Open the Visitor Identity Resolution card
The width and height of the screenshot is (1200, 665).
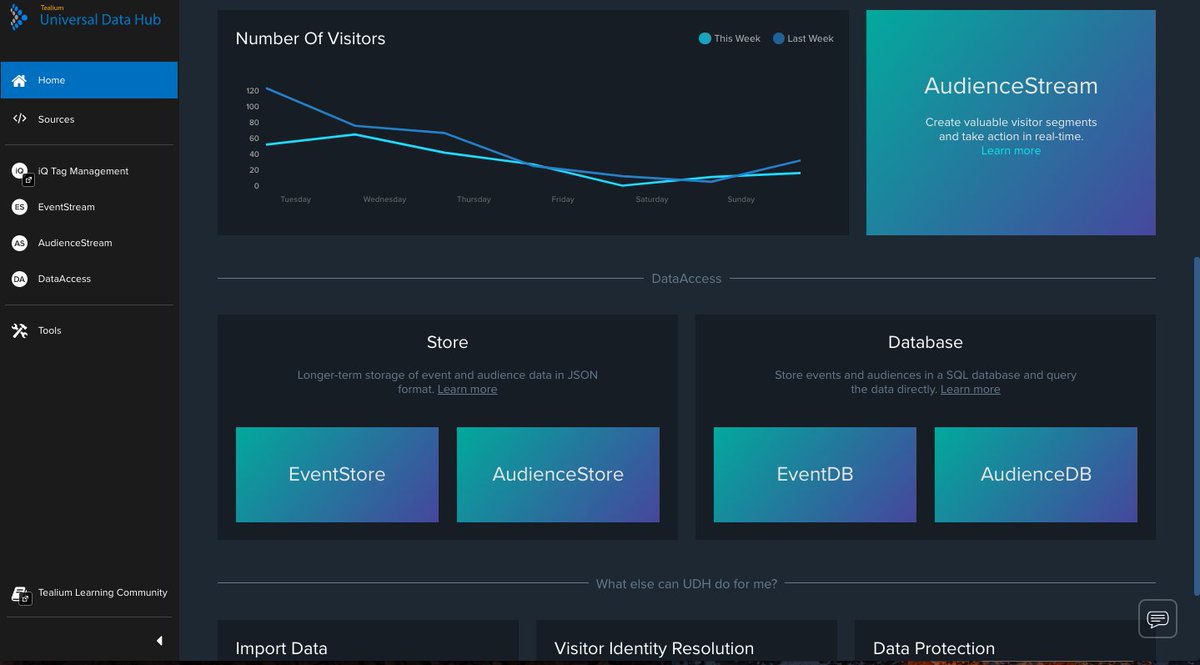(x=687, y=642)
